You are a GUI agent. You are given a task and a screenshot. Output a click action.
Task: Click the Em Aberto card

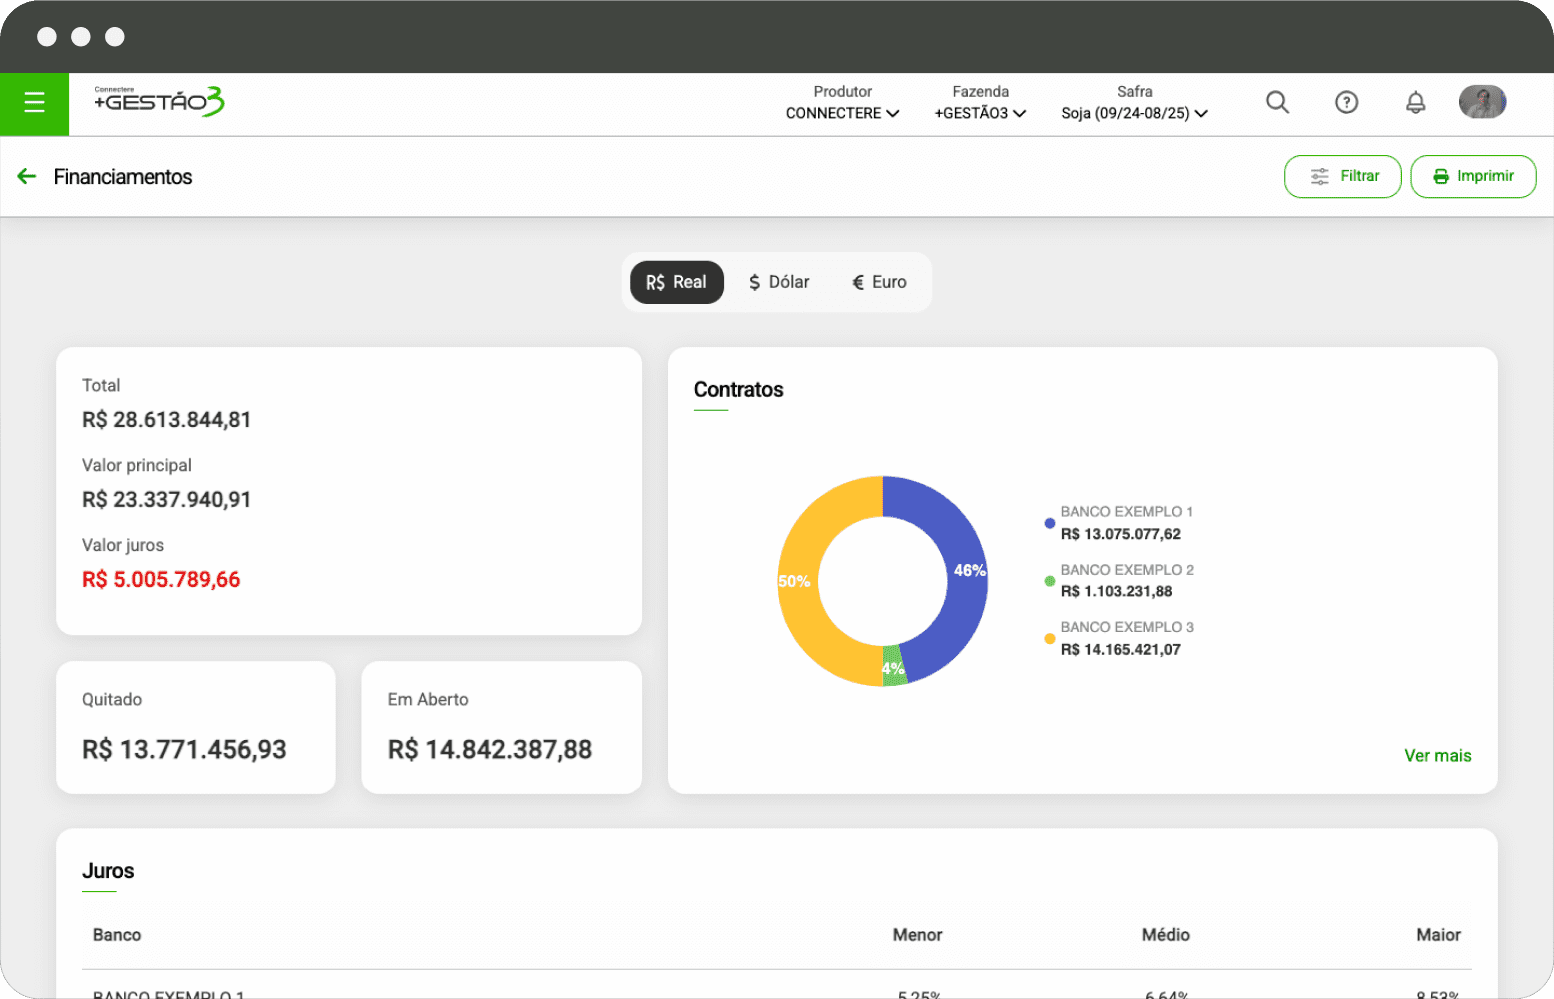click(x=501, y=727)
